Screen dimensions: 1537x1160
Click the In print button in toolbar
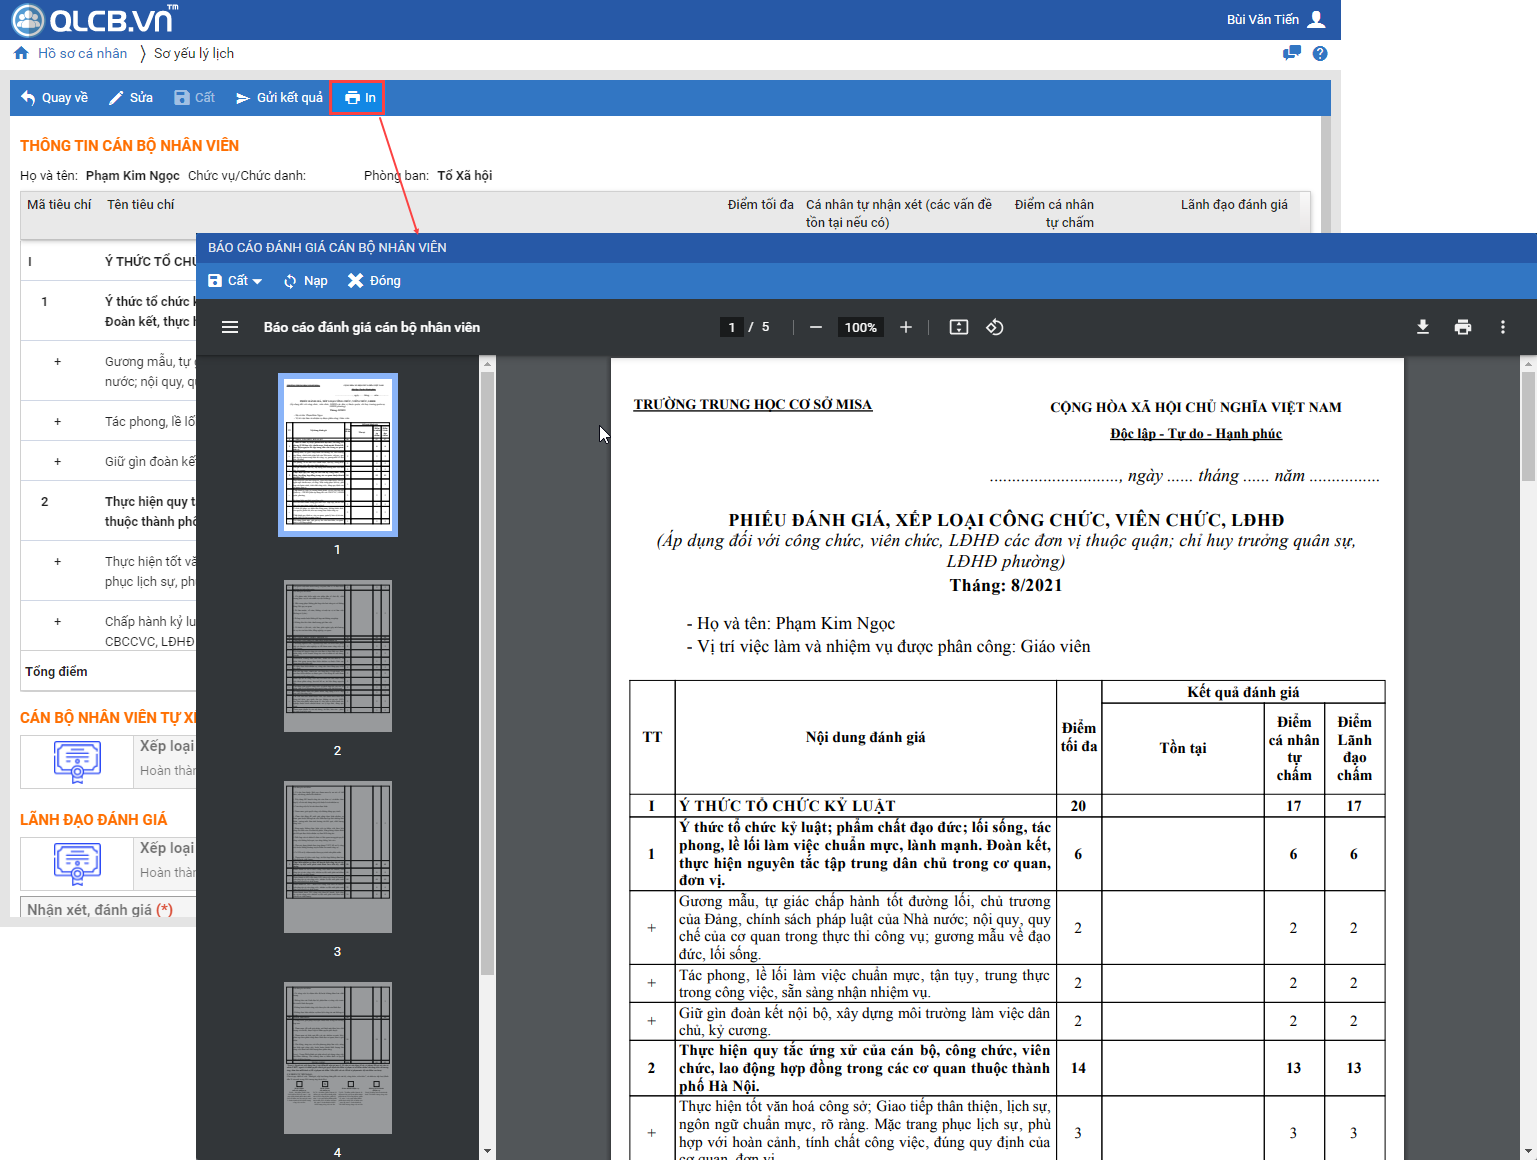360,98
